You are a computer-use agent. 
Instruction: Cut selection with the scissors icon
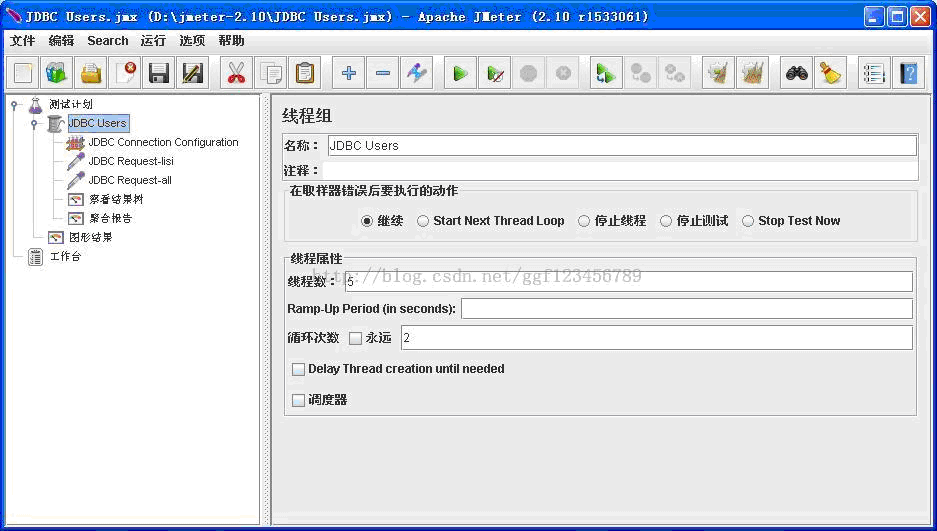[x=236, y=73]
